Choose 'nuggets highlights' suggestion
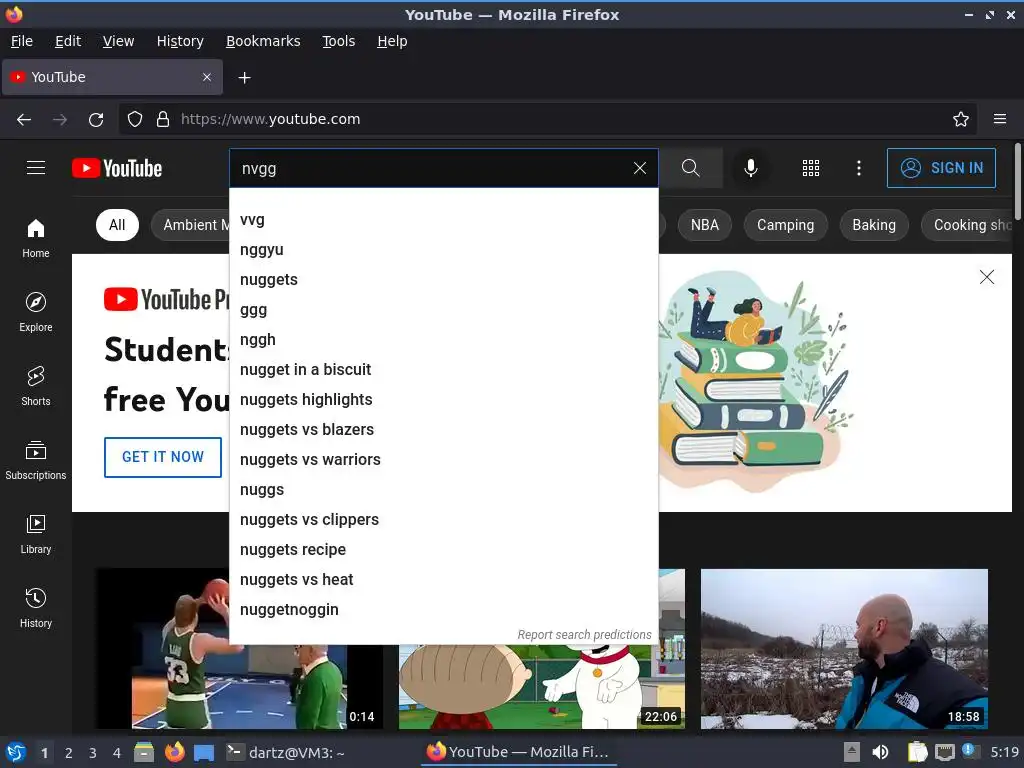 click(443, 400)
